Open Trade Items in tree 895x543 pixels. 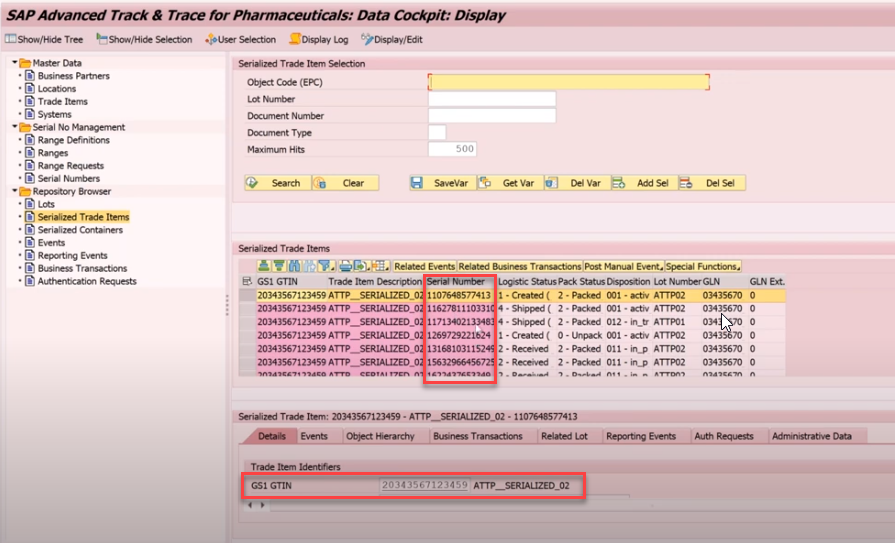tap(63, 102)
